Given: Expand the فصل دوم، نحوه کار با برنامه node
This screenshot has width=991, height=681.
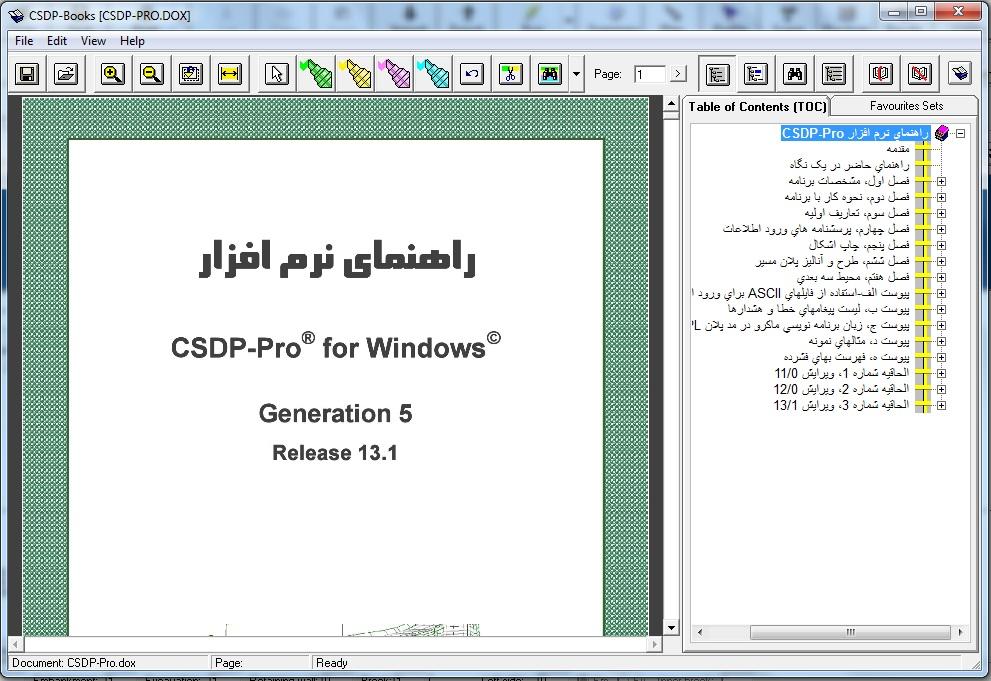Looking at the screenshot, I should (x=942, y=197).
